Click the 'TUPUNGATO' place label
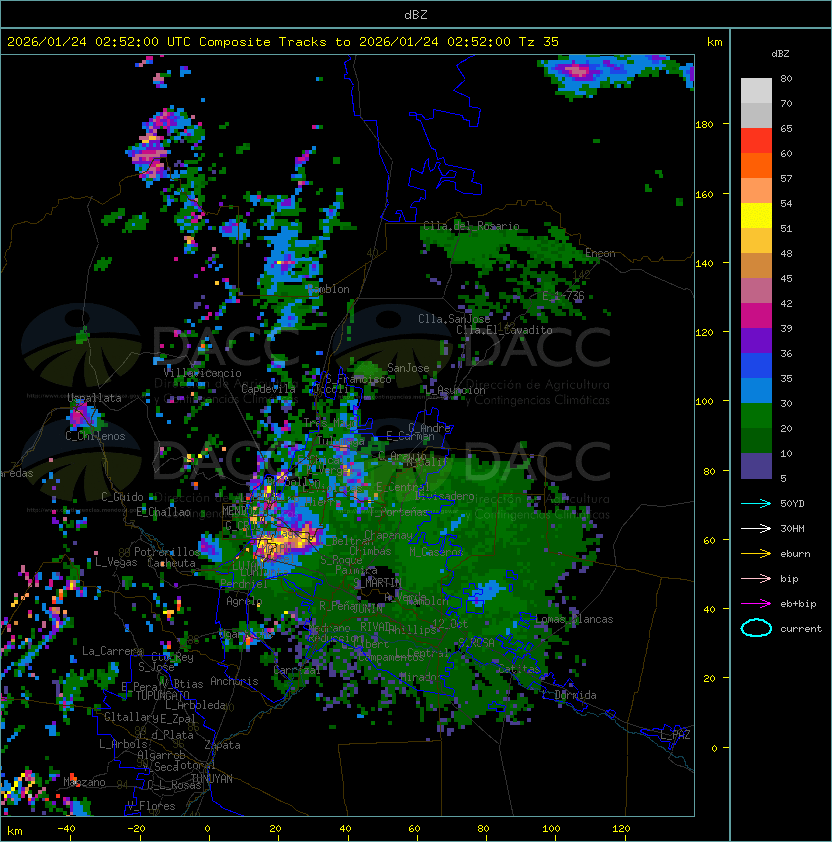 [x=162, y=695]
